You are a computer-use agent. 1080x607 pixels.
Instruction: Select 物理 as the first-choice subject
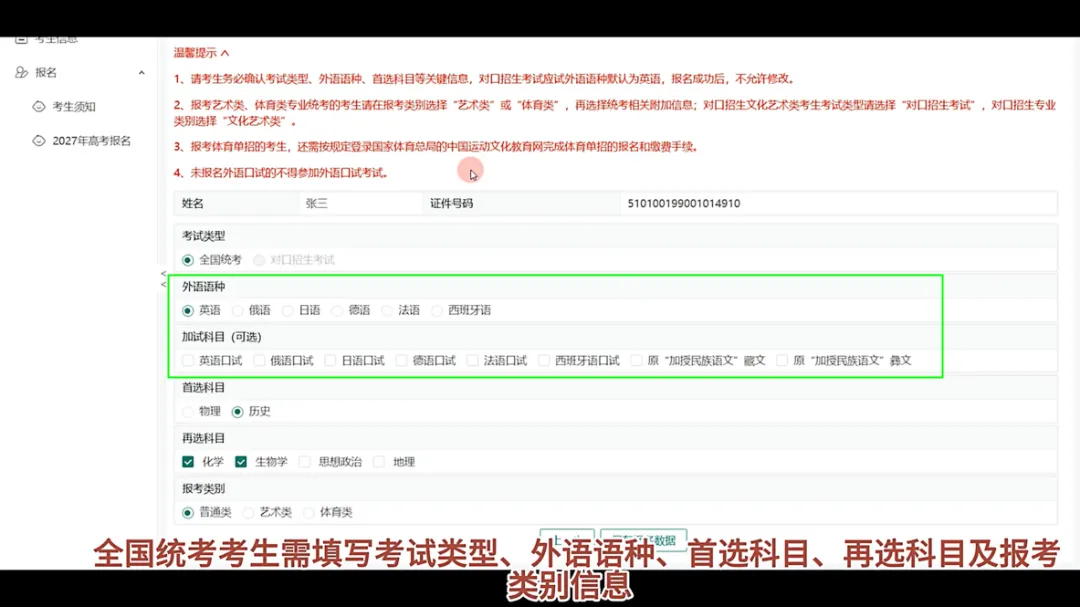point(187,411)
